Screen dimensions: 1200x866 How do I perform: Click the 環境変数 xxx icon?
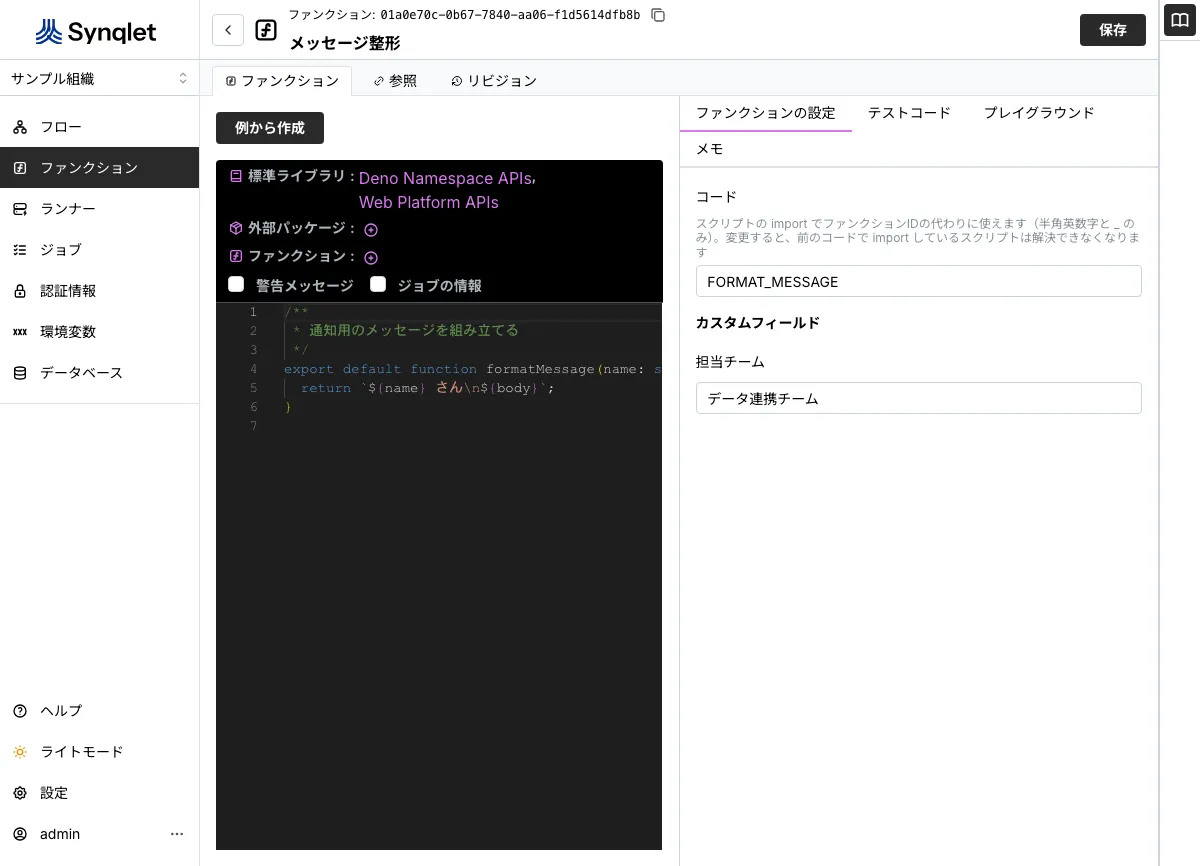[x=20, y=332]
